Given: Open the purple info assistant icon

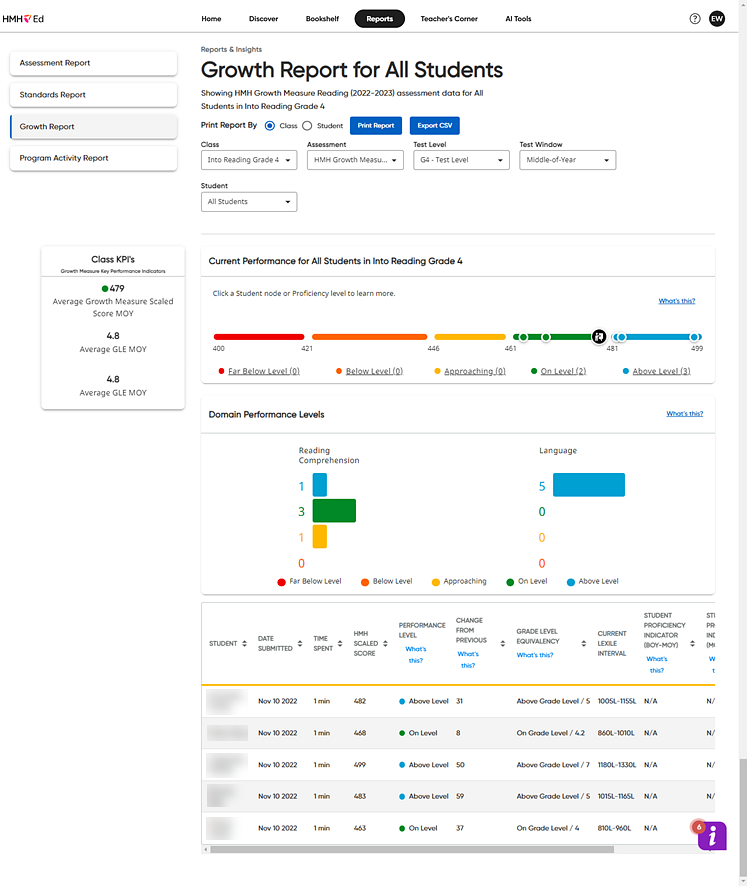Looking at the screenshot, I should coord(712,836).
